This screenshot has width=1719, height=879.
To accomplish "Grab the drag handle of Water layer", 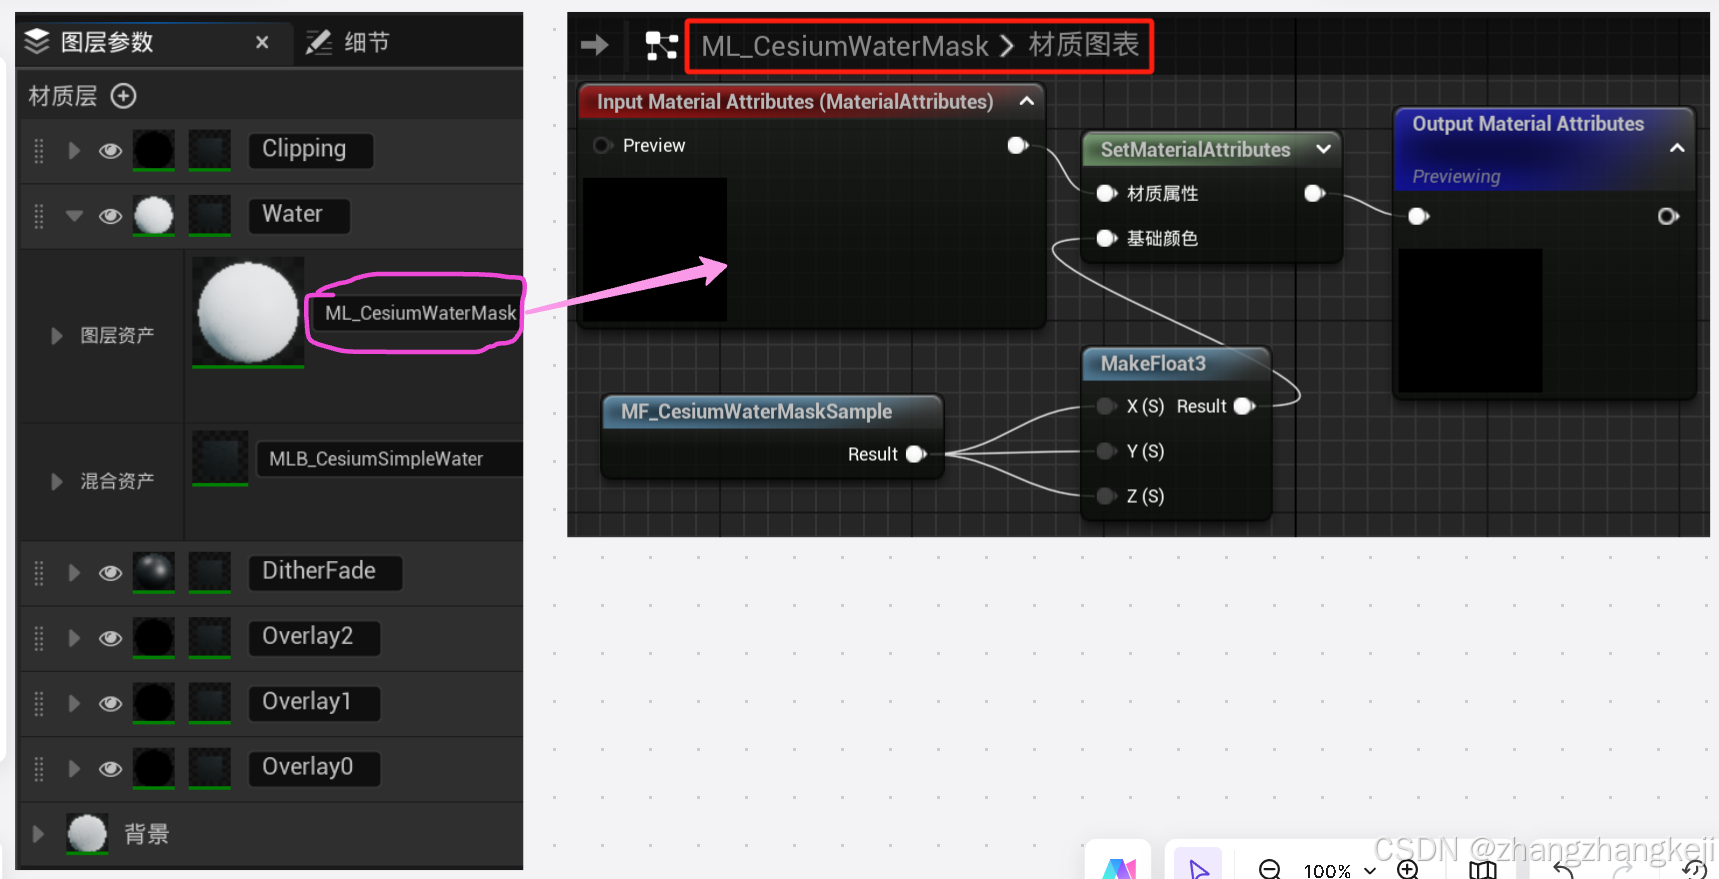I will [39, 216].
